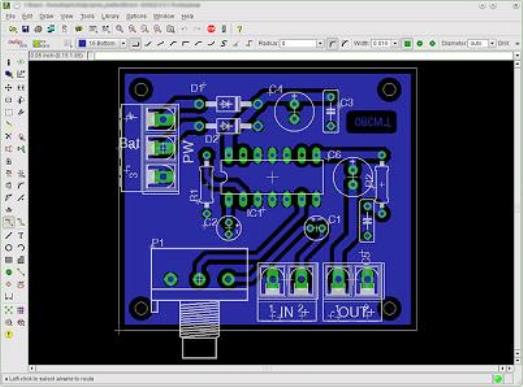523x387 pixels.
Task: Toggle the rounded wire bend option
Action: pyautogui.click(x=332, y=44)
